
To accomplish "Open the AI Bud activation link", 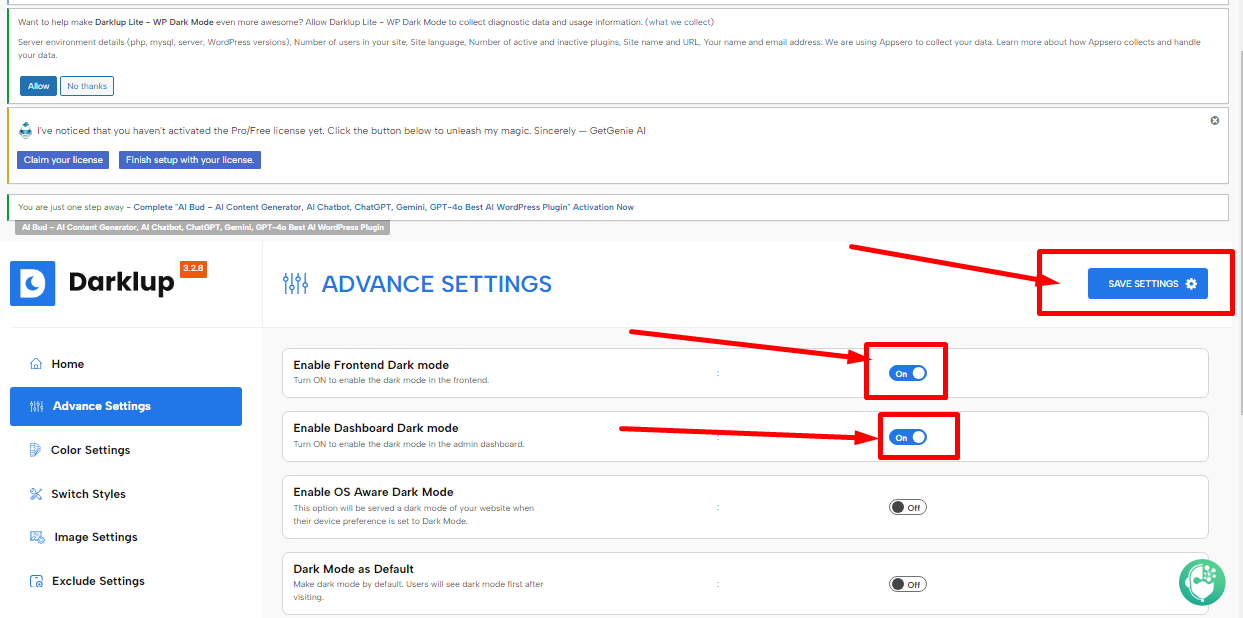I will [x=383, y=207].
